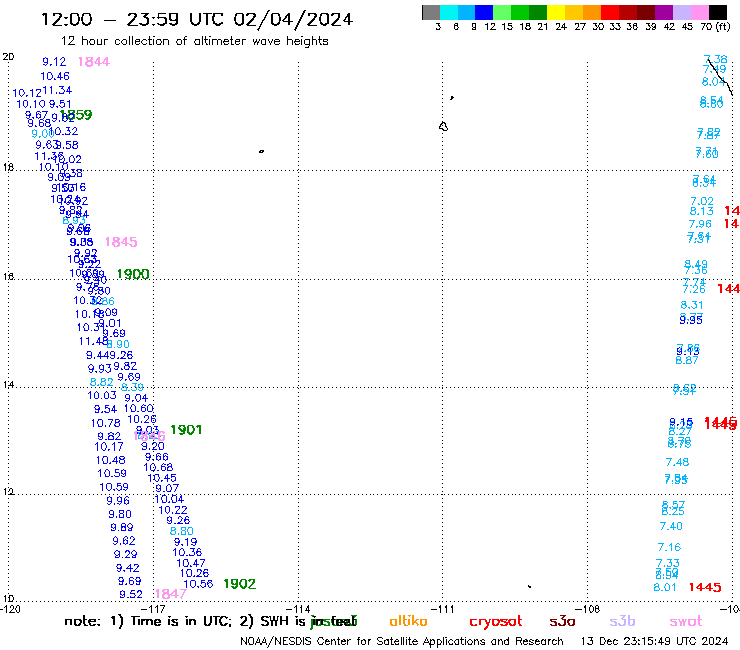This screenshot has width=740, height=650.
Task: Click the longitude axis label '-114'
Action: click(298, 609)
